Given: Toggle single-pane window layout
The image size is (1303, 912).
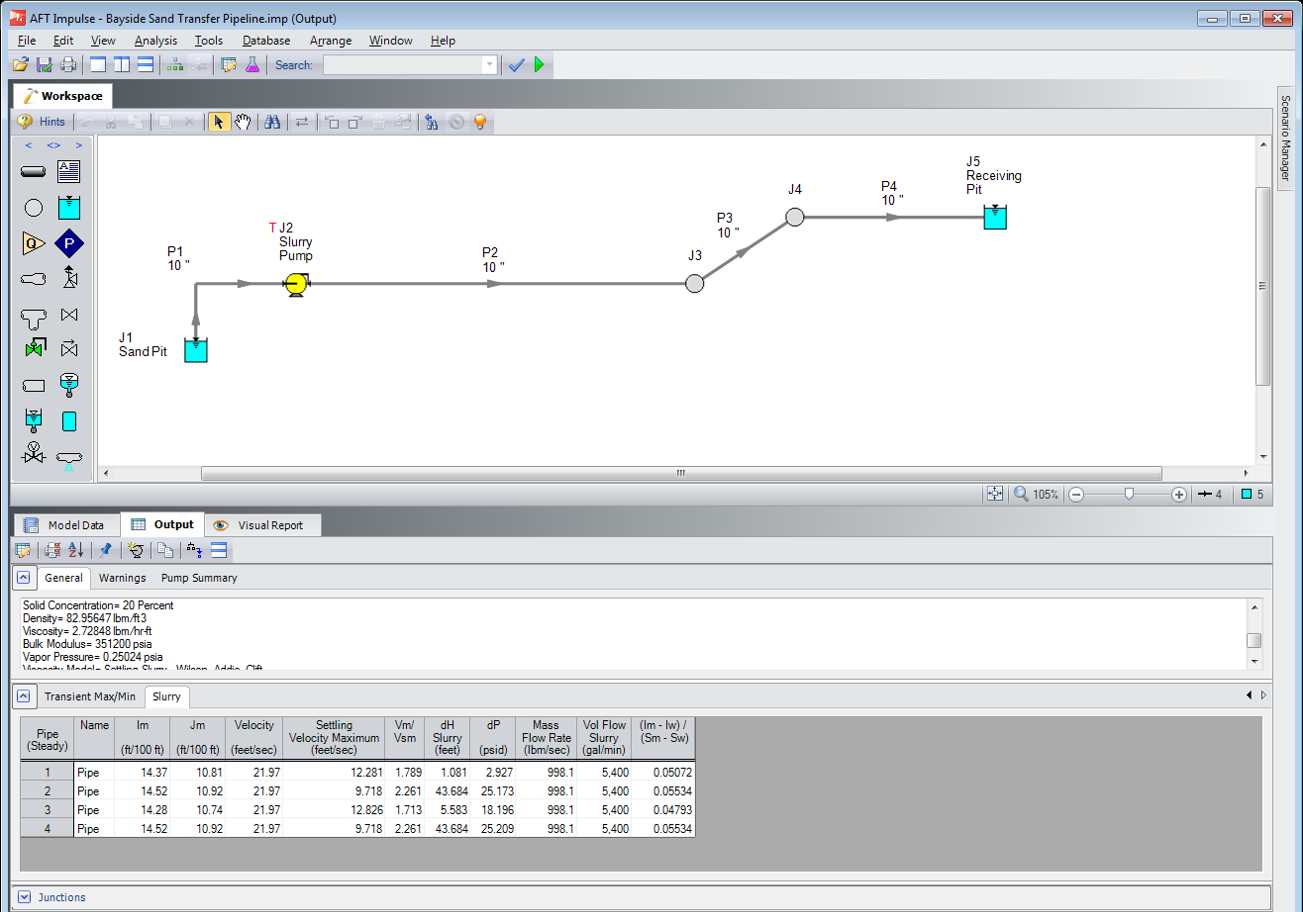Looking at the screenshot, I should 98,65.
